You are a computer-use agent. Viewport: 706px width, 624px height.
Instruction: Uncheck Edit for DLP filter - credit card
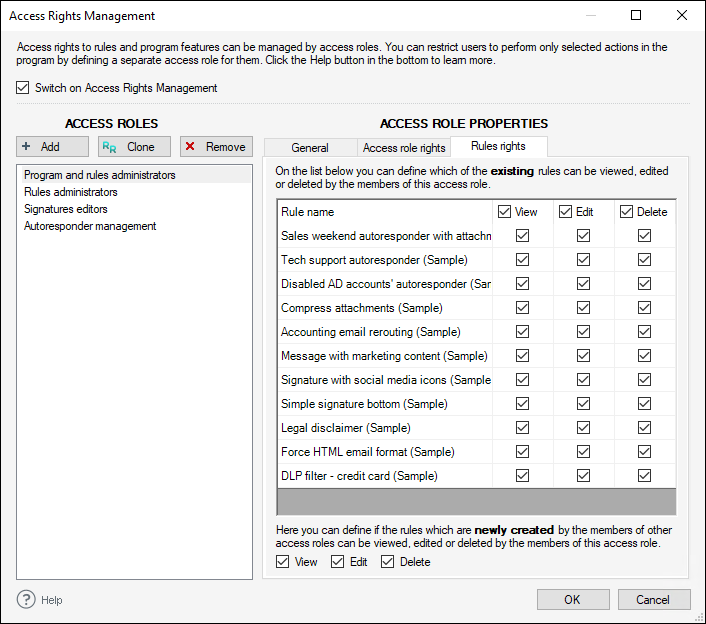click(x=584, y=476)
